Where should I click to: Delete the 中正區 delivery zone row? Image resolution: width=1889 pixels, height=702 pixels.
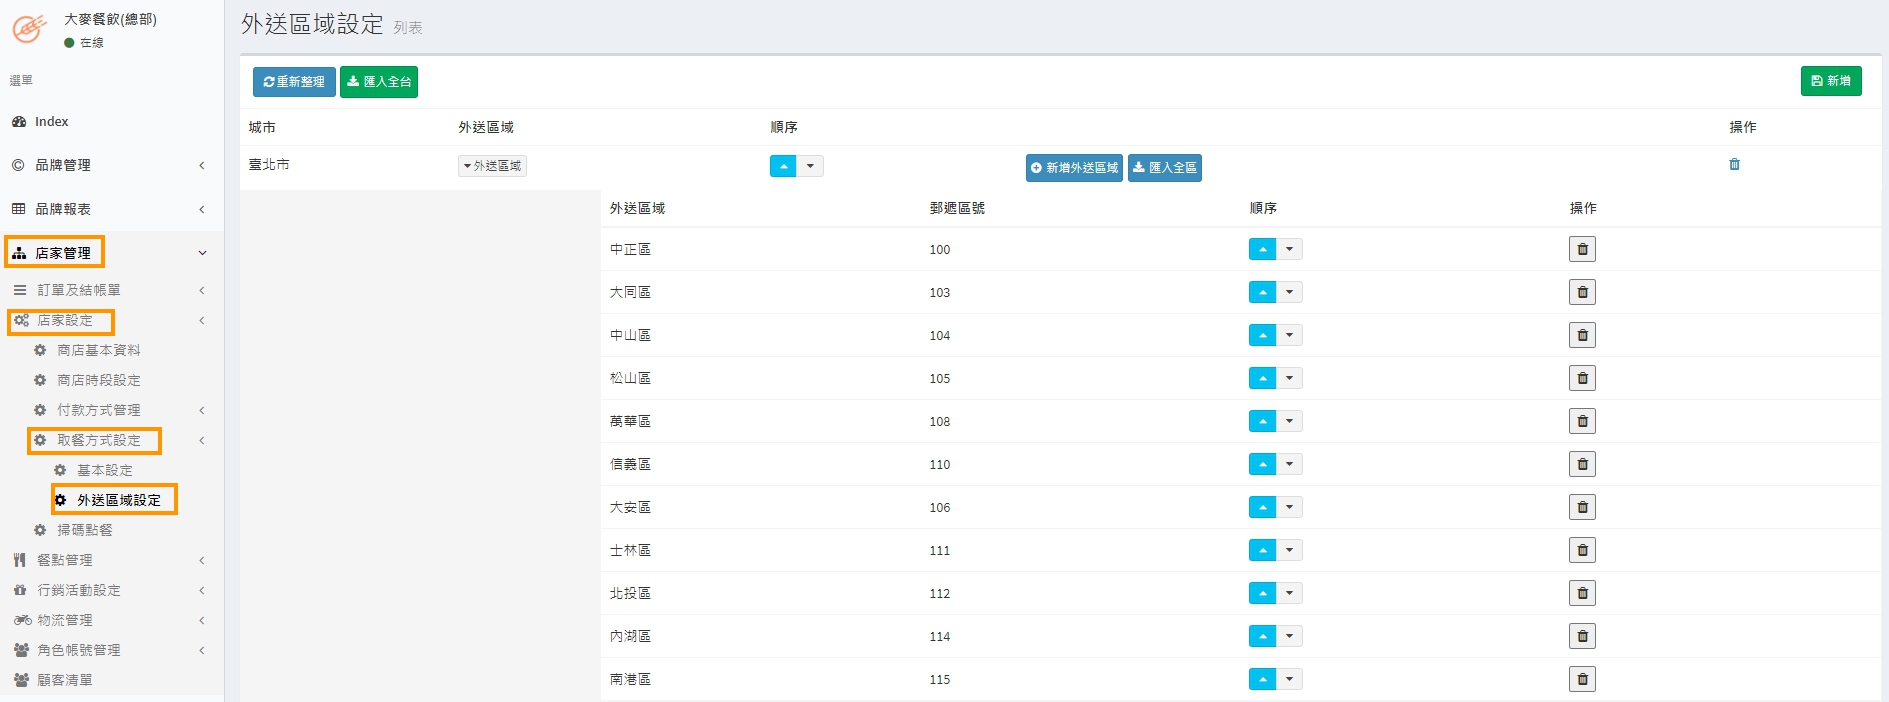[x=1582, y=249]
